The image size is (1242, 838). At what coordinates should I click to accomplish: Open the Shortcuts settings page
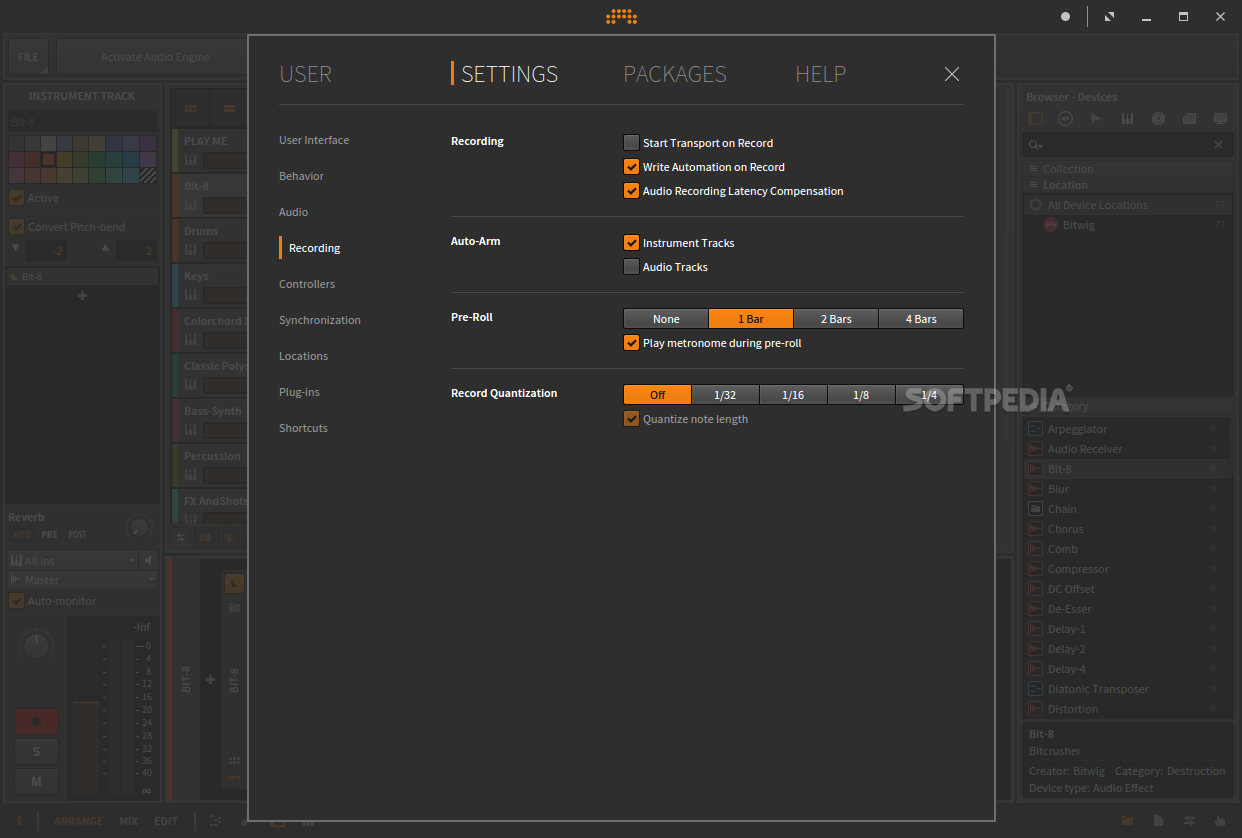(x=303, y=428)
